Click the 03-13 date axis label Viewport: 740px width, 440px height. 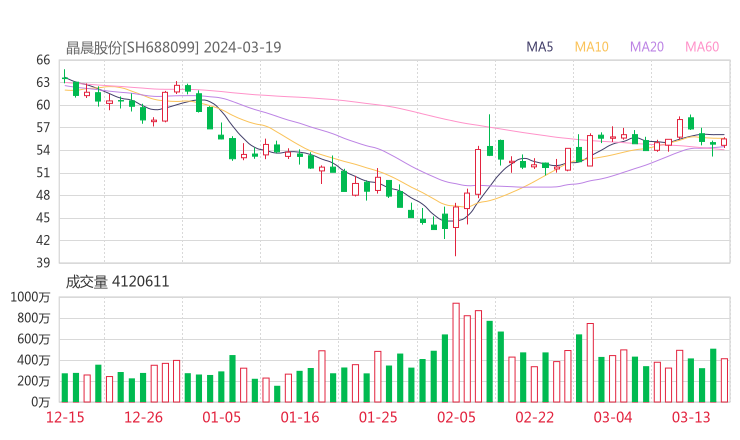point(691,417)
